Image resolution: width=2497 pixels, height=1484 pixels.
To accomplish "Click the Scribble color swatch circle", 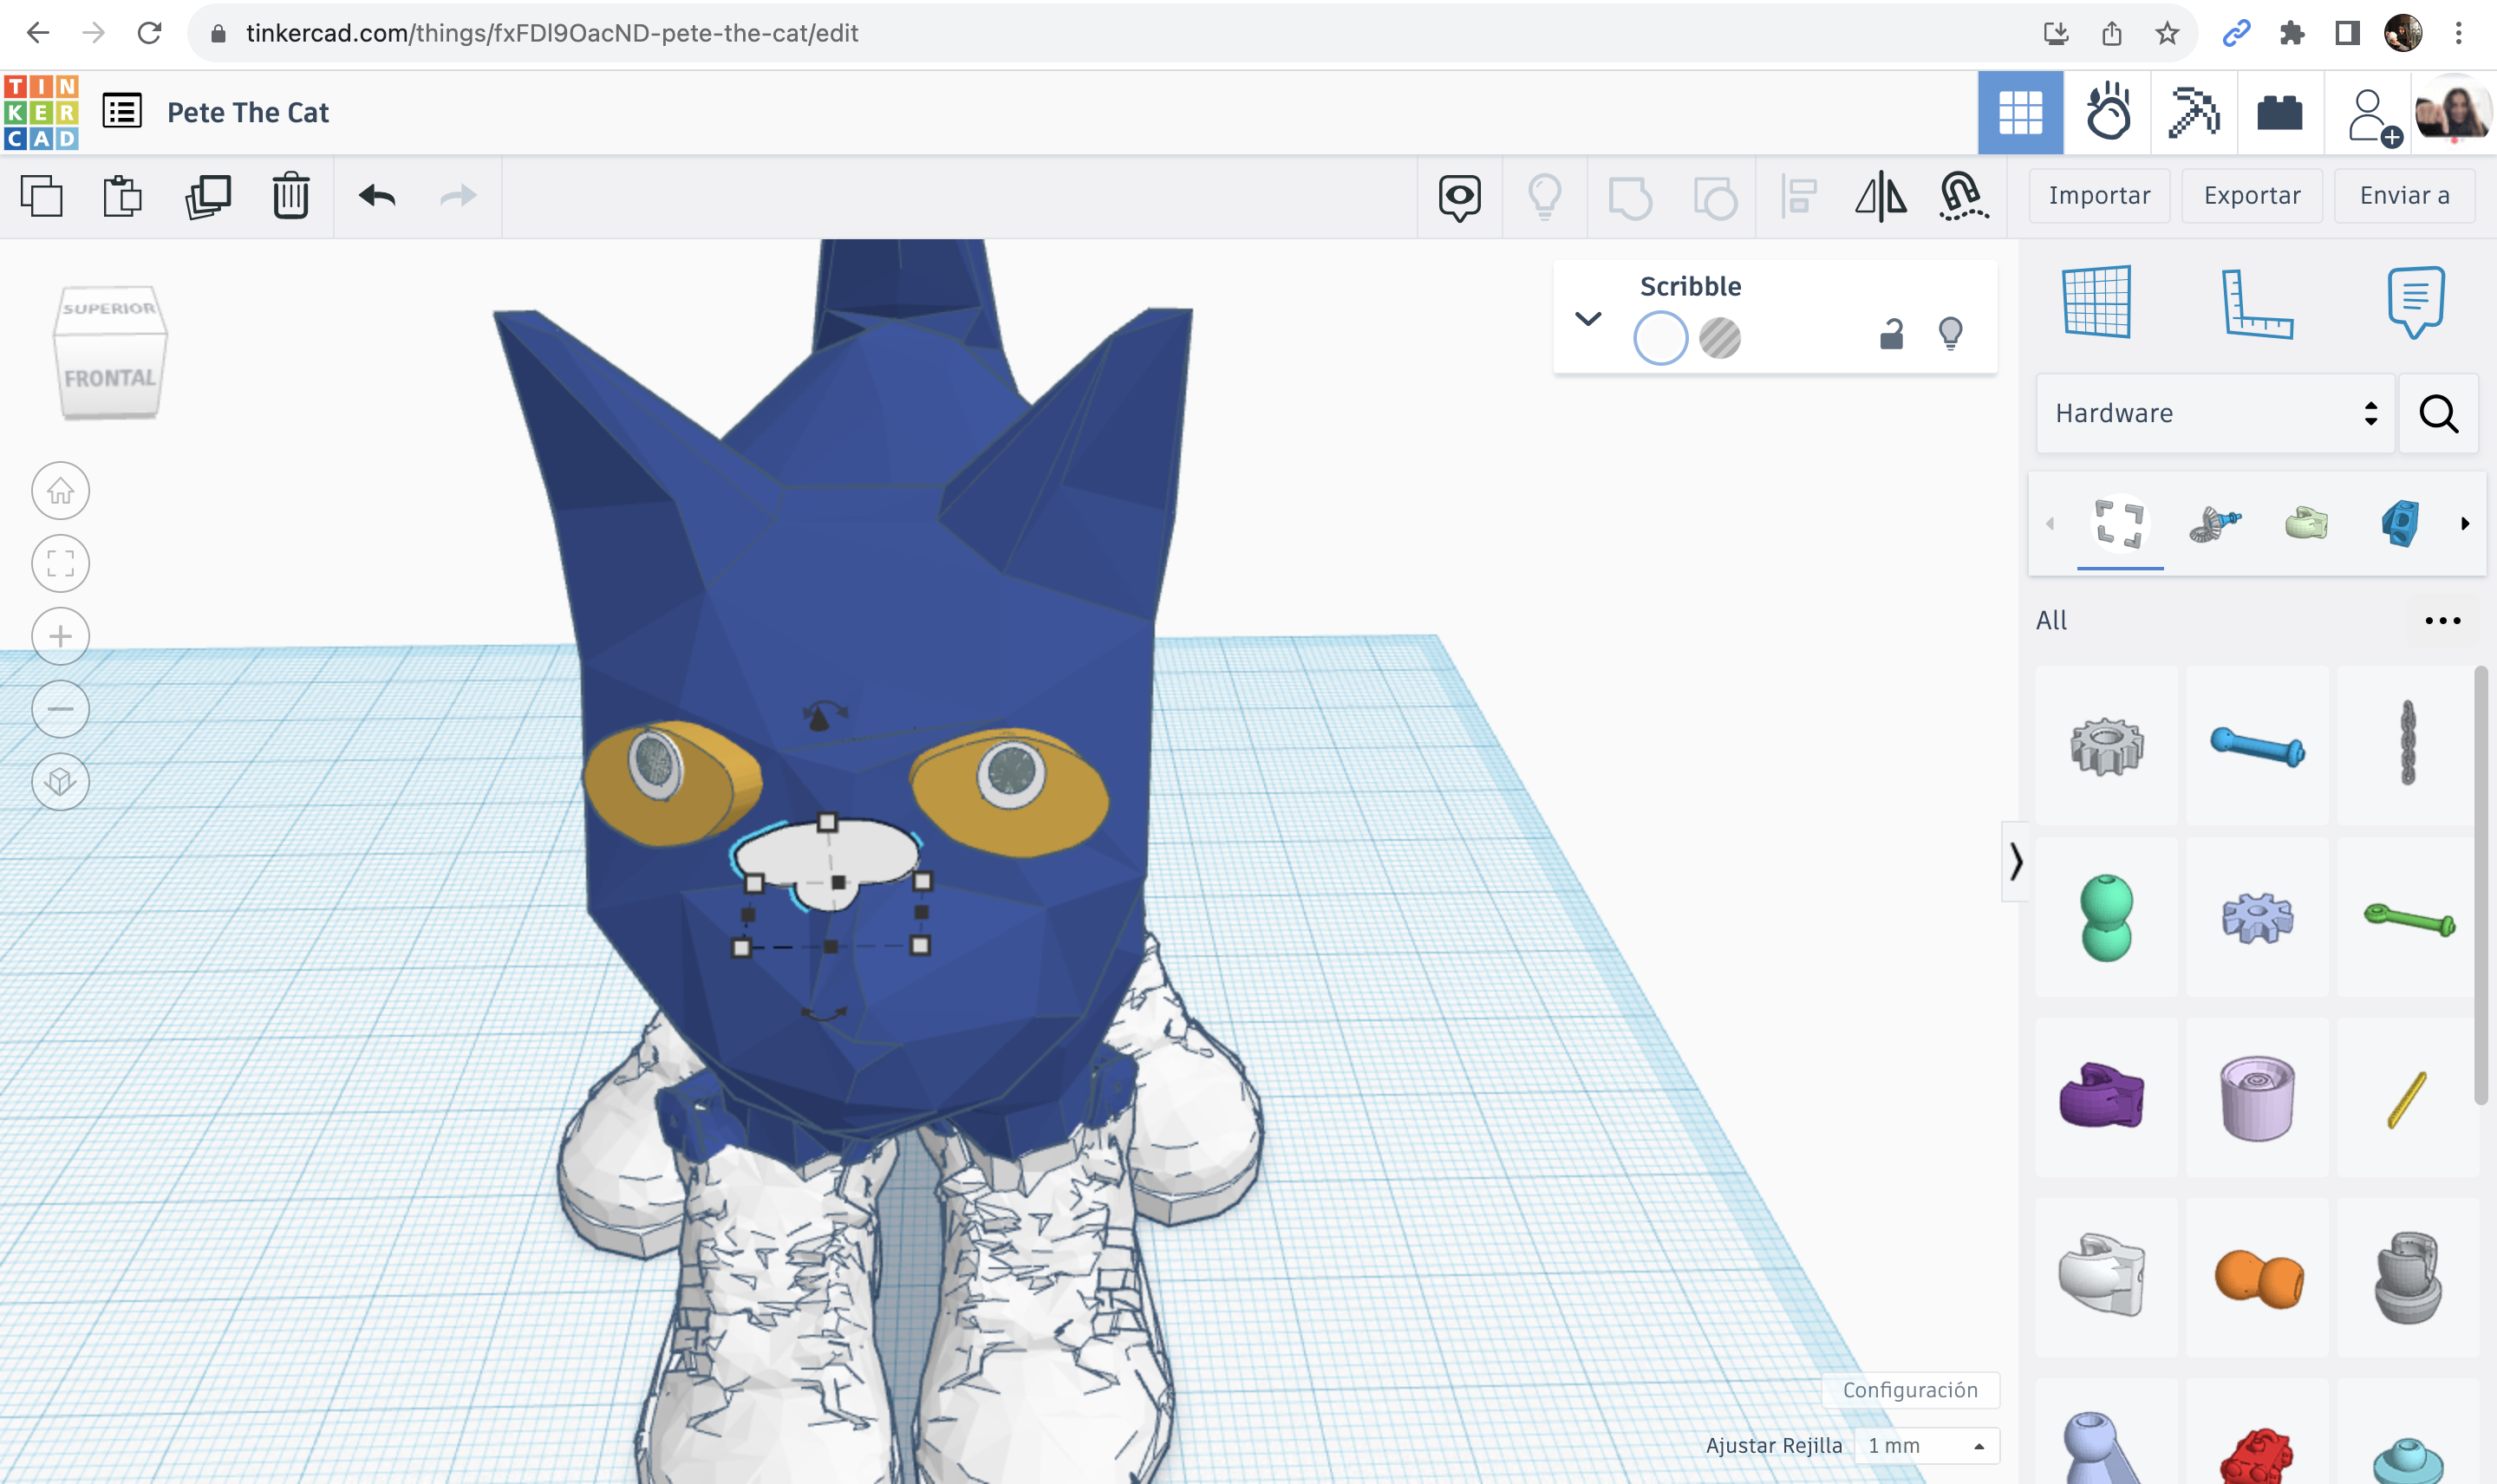I will 1660,338.
